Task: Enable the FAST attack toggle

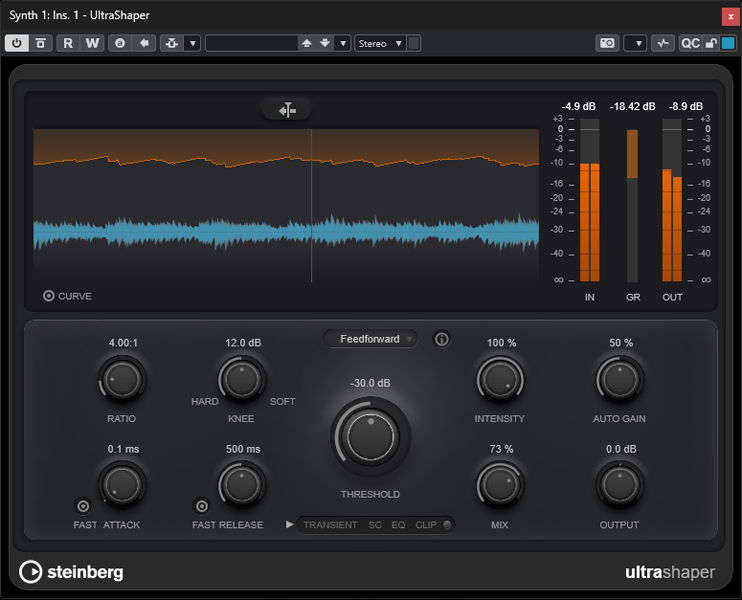Action: [x=83, y=506]
